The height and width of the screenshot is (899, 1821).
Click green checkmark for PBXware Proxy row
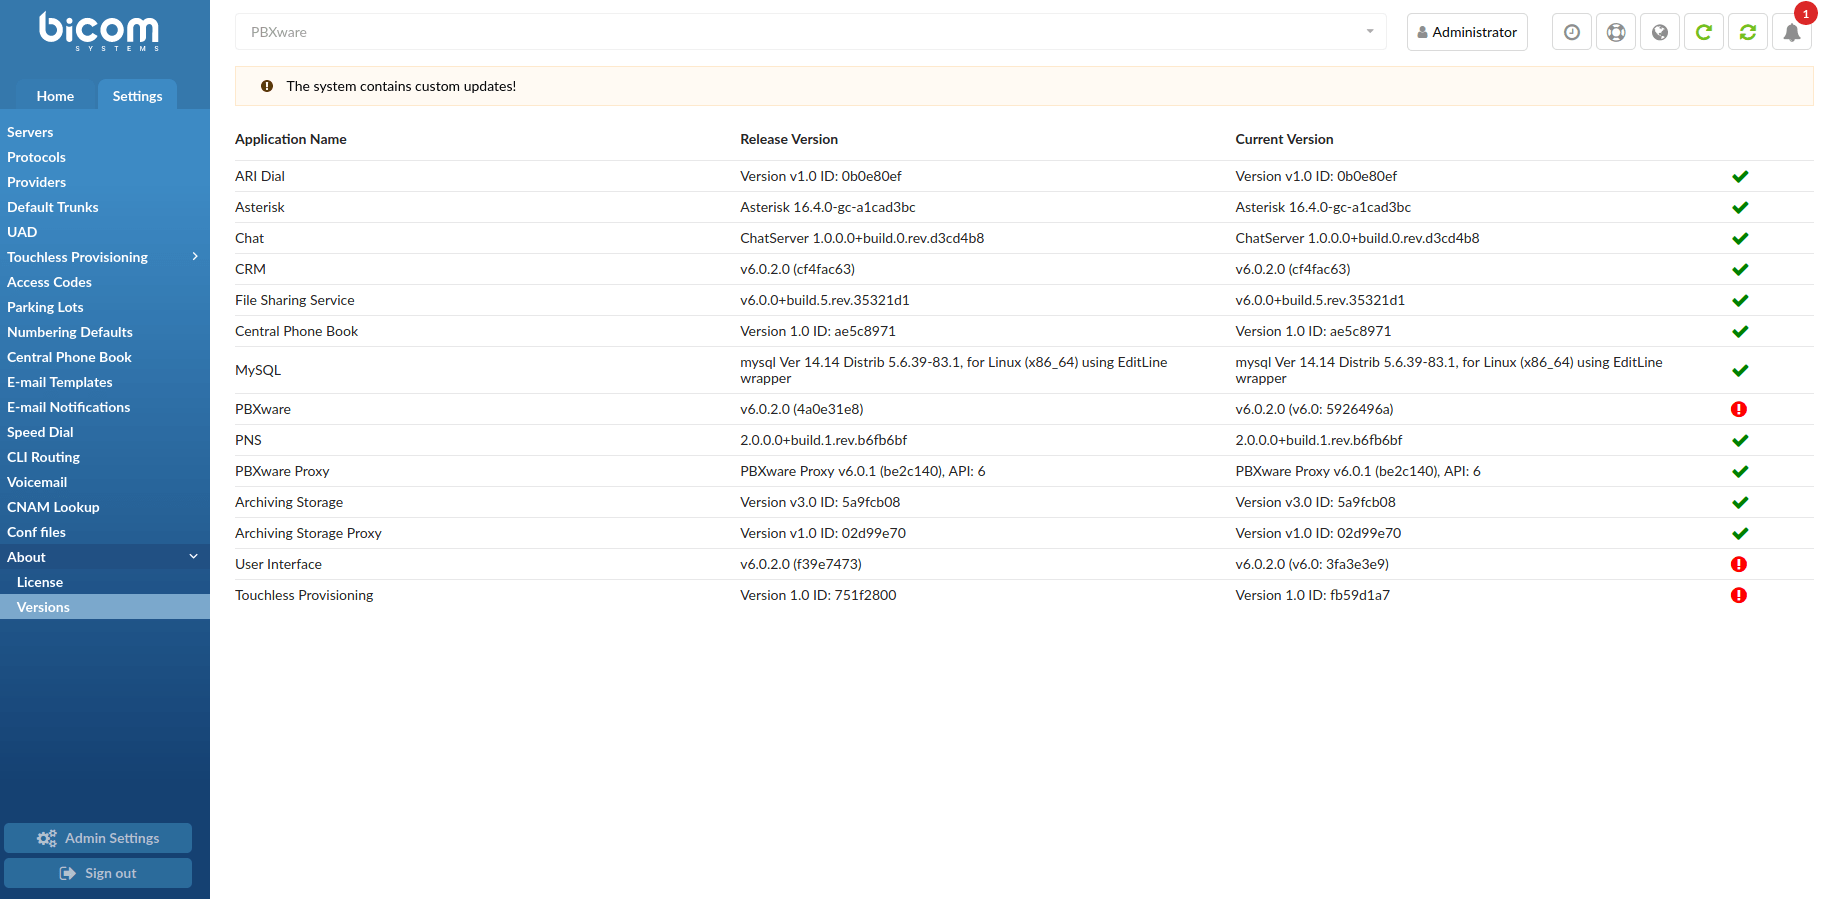coord(1740,472)
